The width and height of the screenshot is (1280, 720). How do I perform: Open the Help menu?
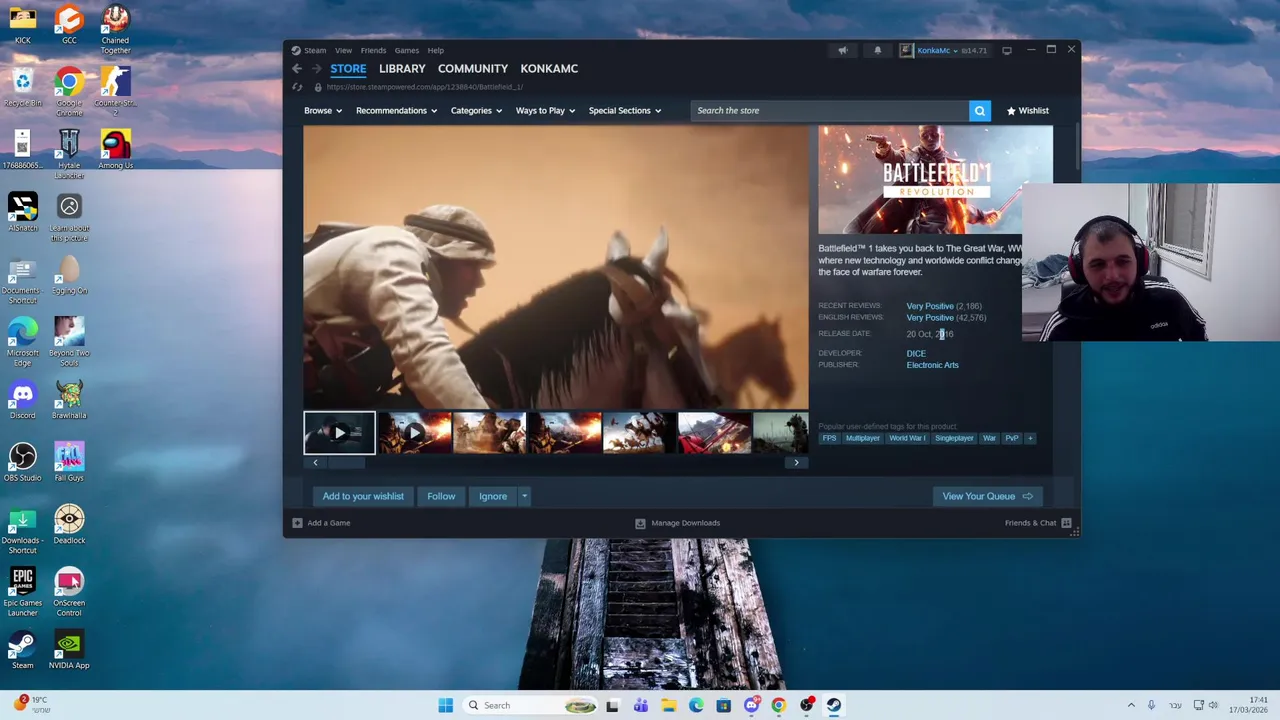(436, 50)
